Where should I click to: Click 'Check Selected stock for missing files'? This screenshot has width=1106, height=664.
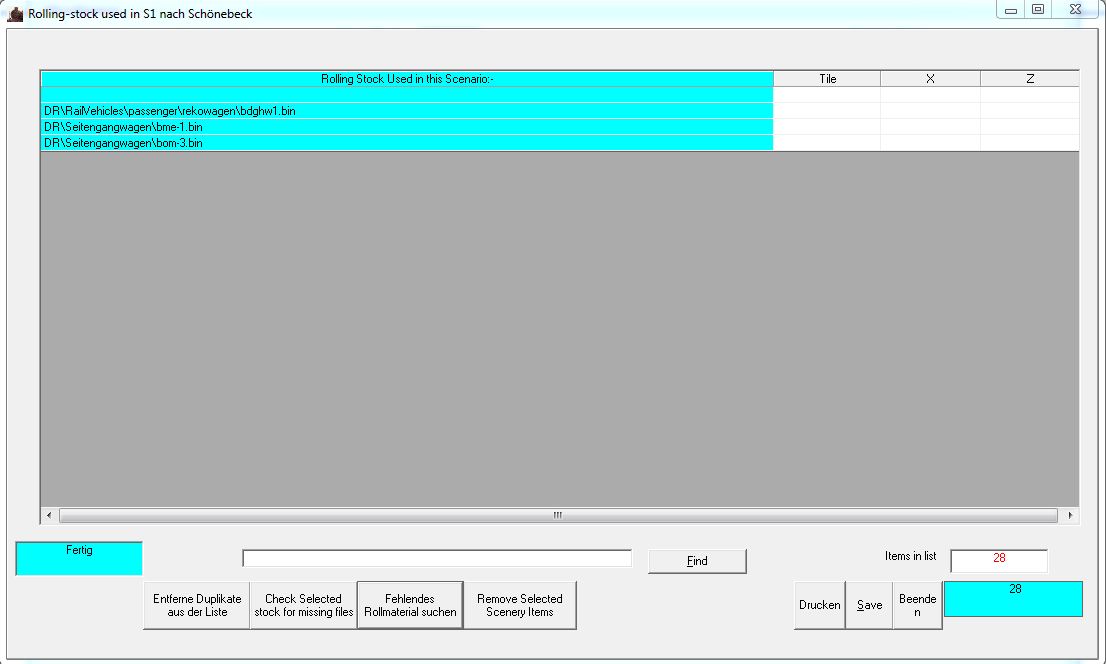point(303,605)
